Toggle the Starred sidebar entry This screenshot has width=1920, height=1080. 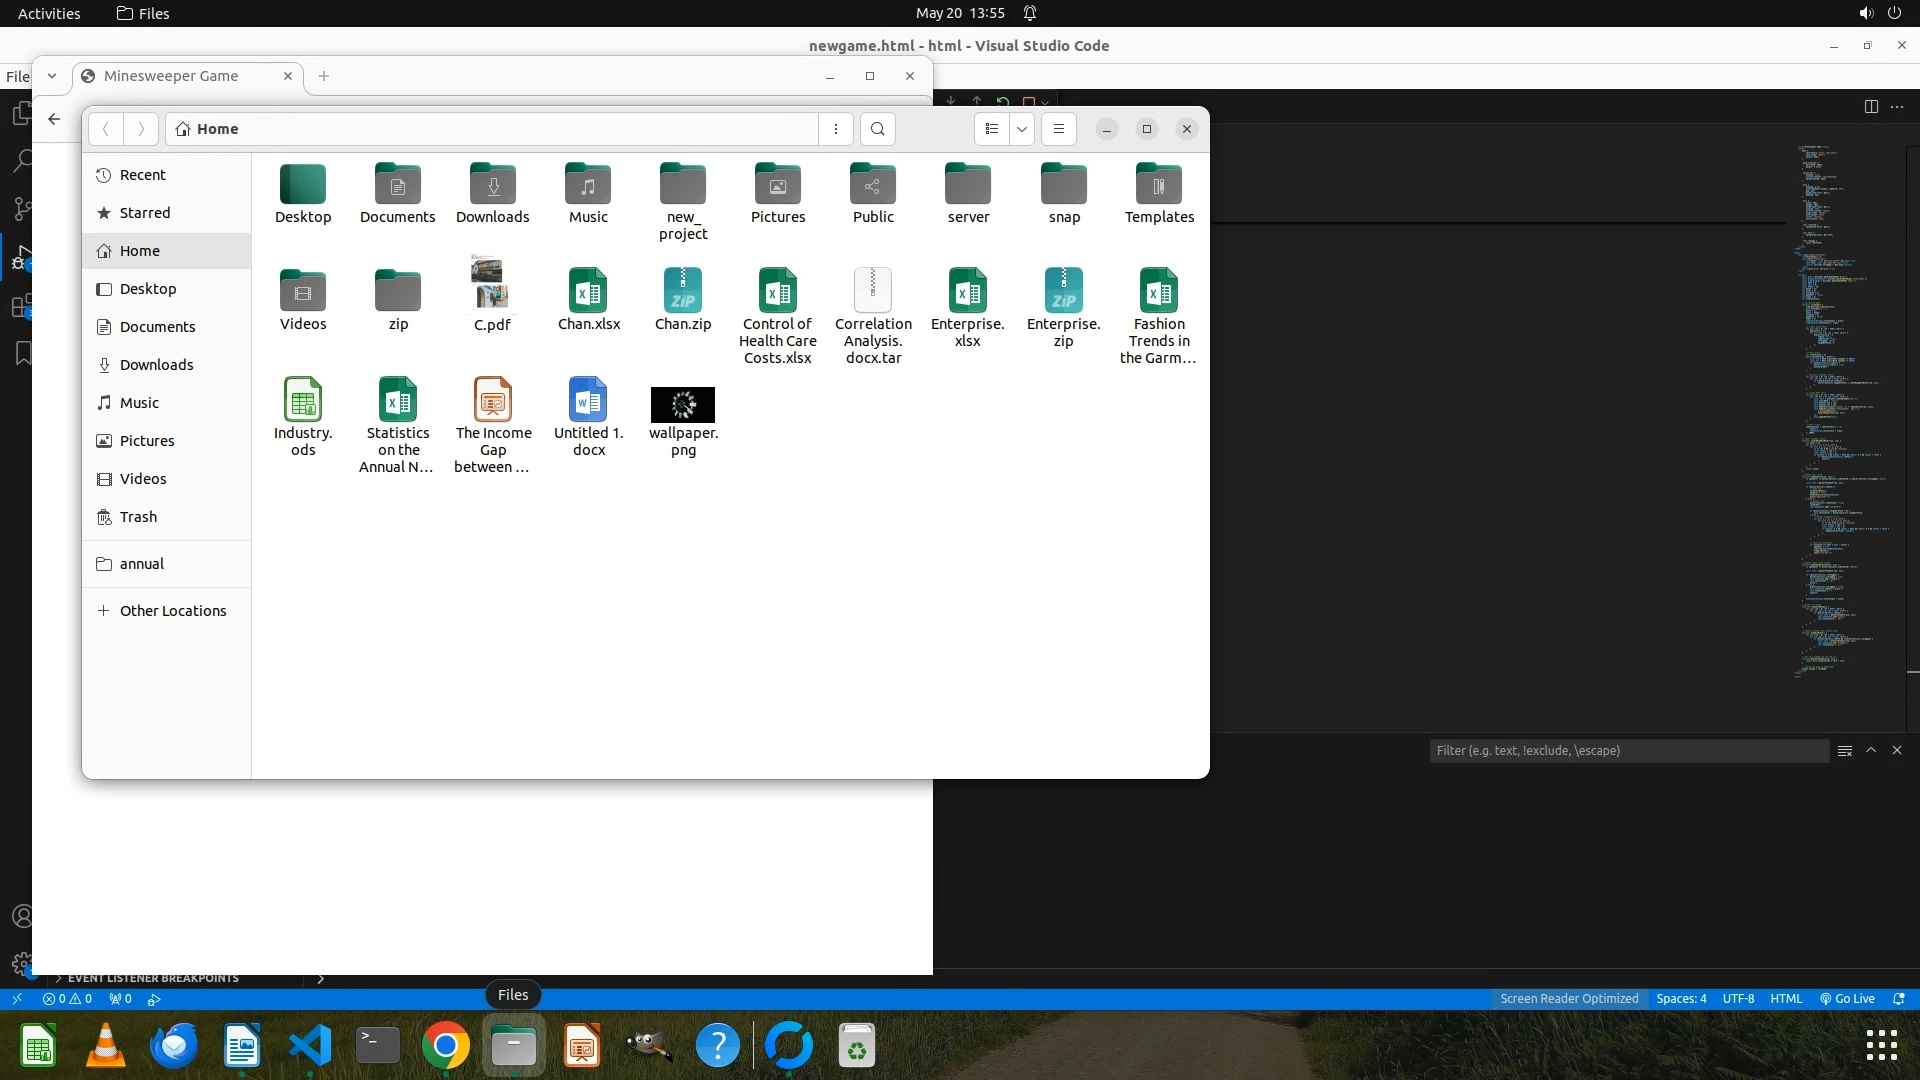[x=144, y=213]
